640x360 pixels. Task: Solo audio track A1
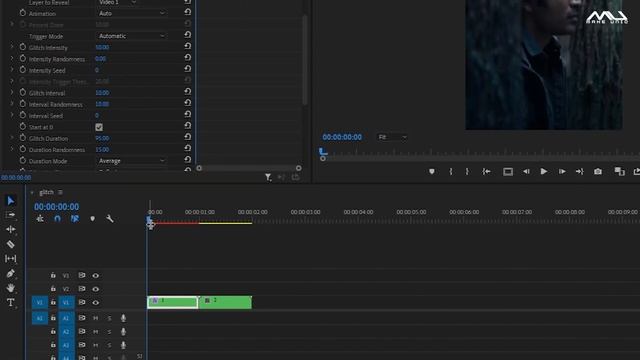pyautogui.click(x=109, y=318)
